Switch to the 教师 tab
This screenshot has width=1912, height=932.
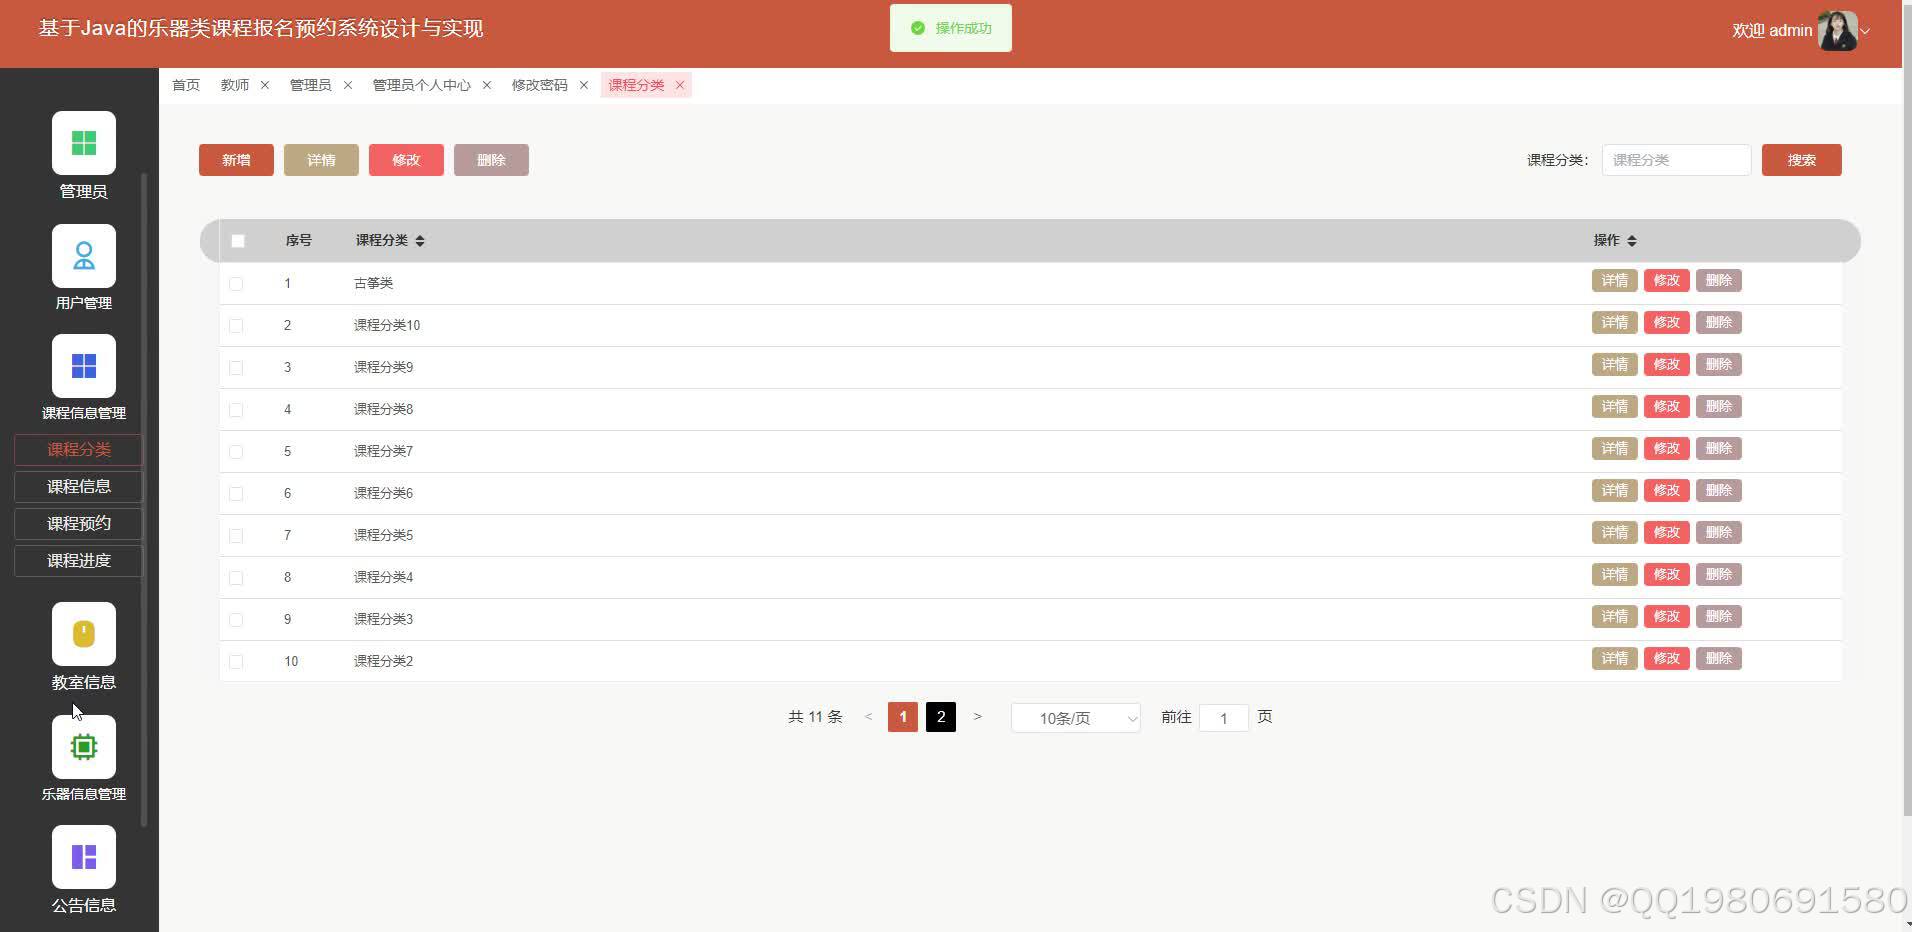pyautogui.click(x=235, y=85)
